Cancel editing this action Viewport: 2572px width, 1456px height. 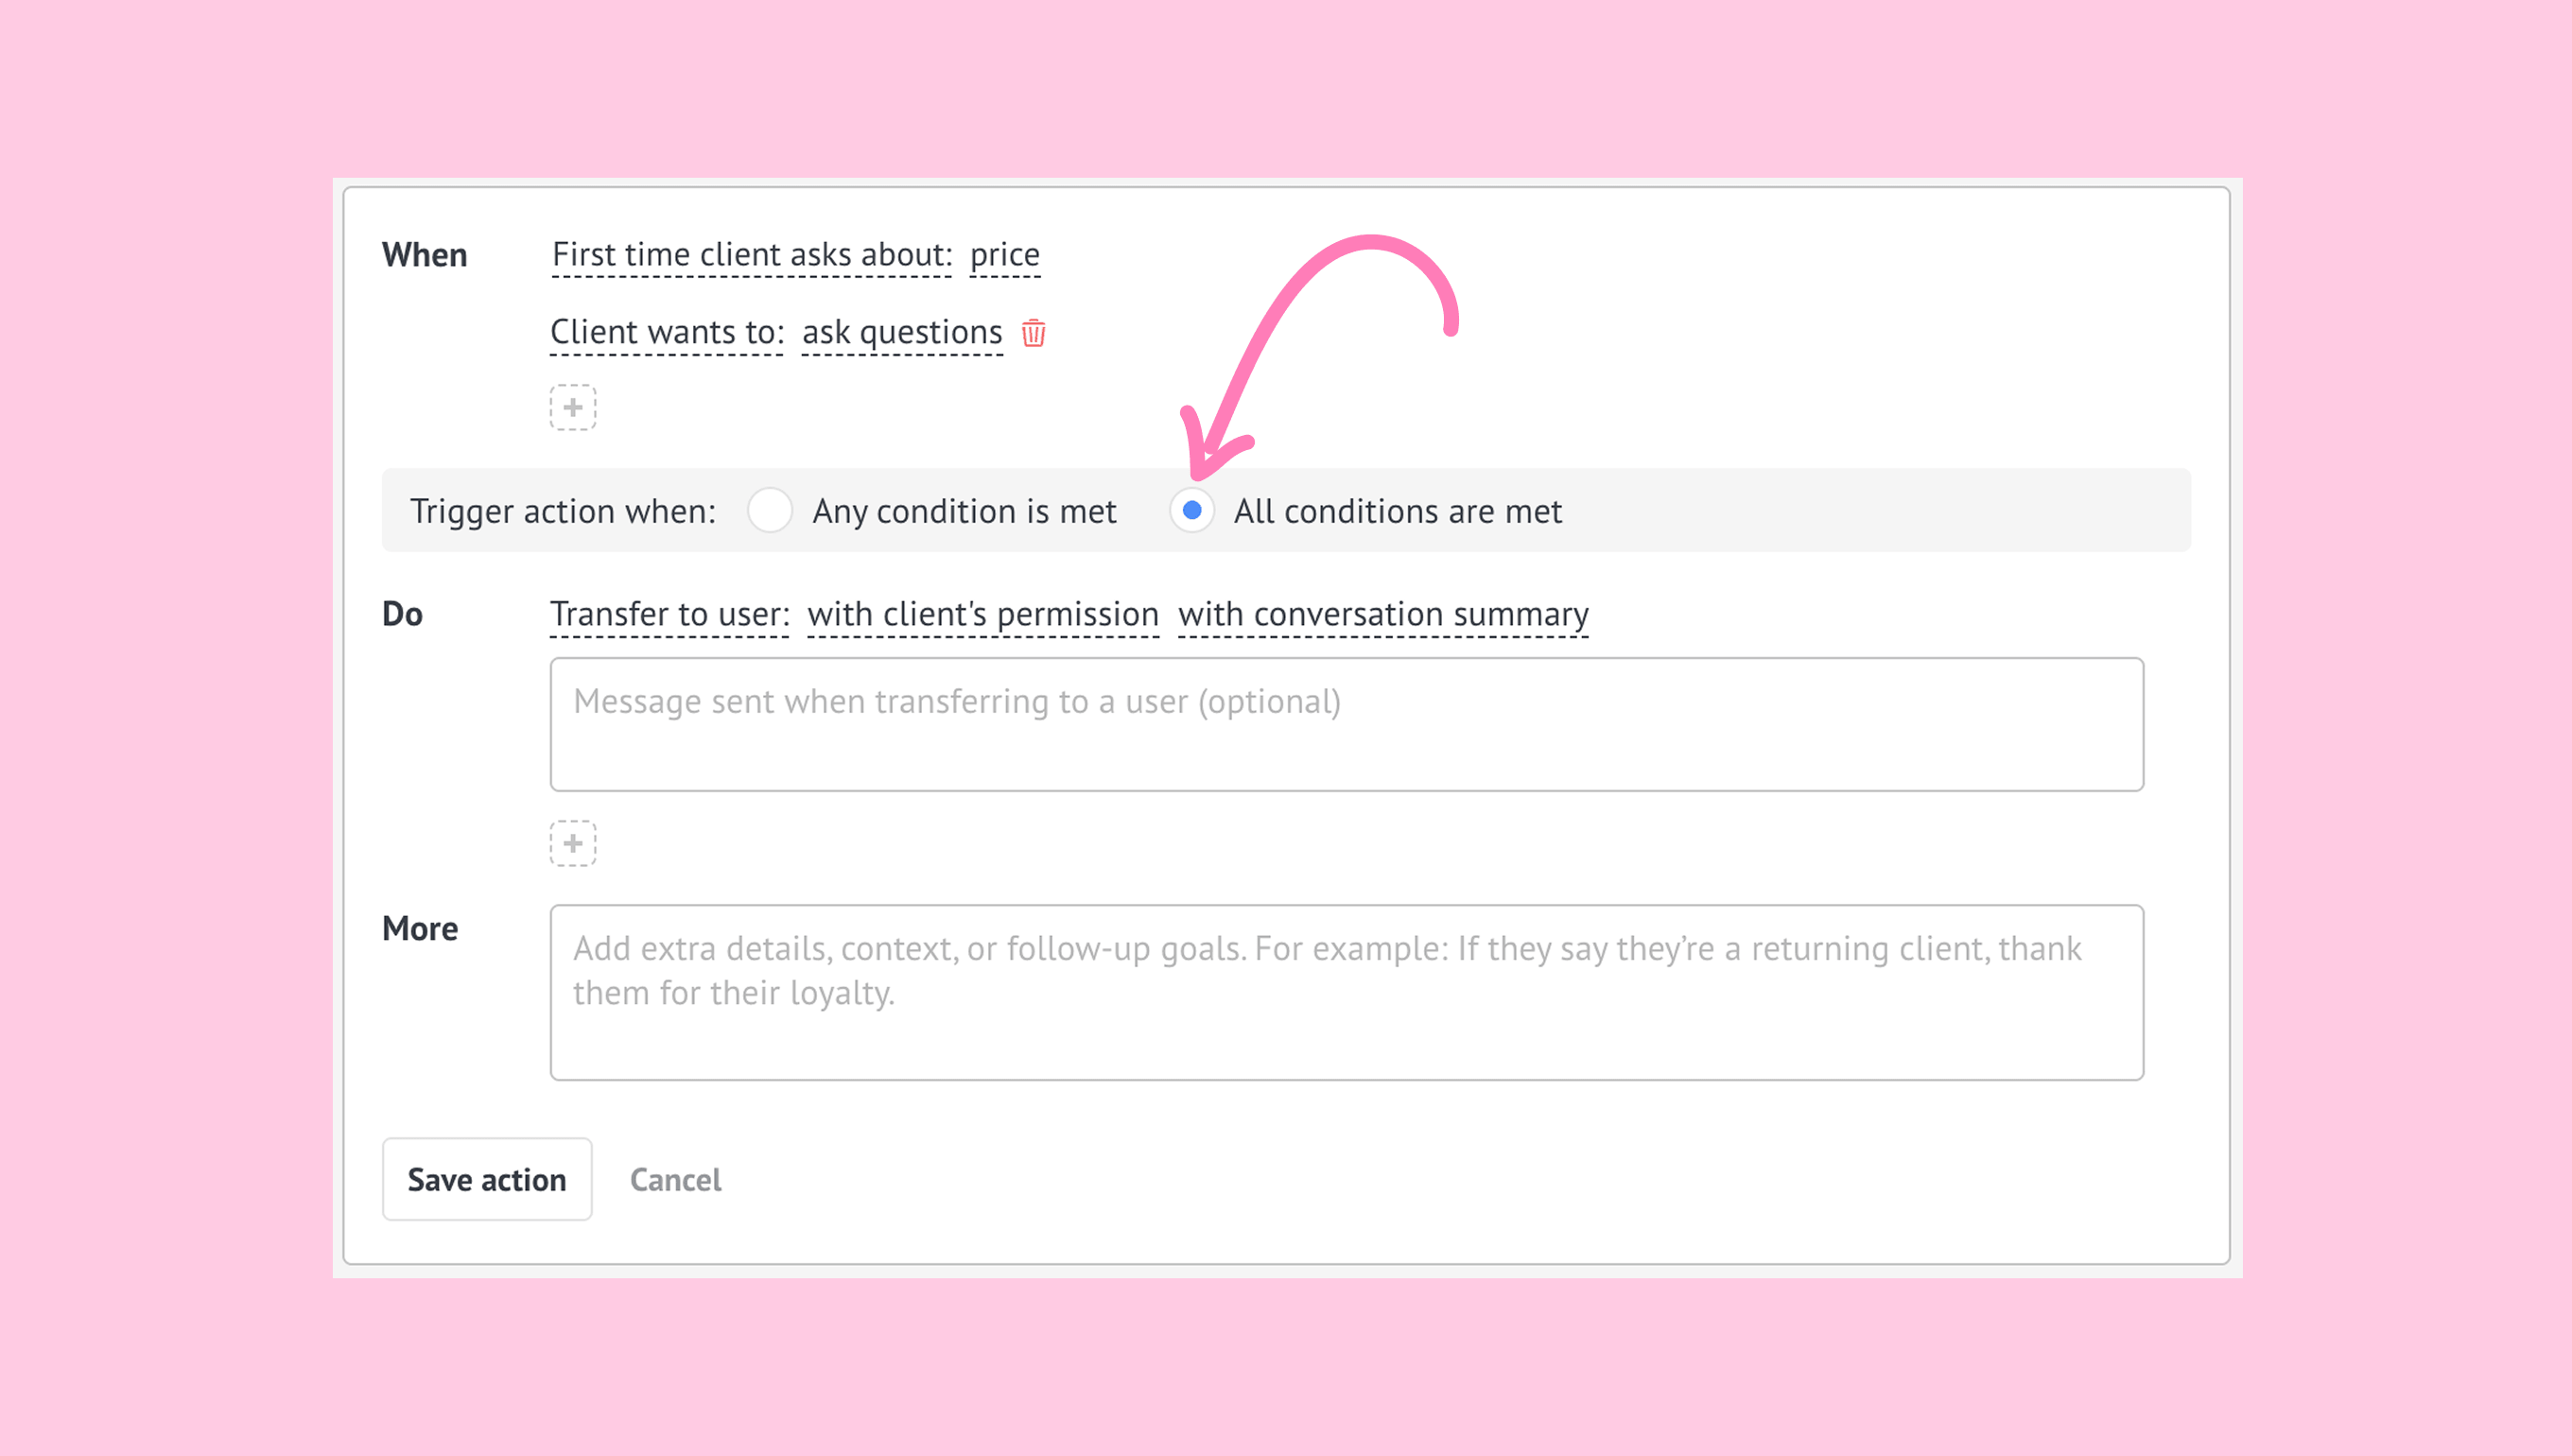675,1180
